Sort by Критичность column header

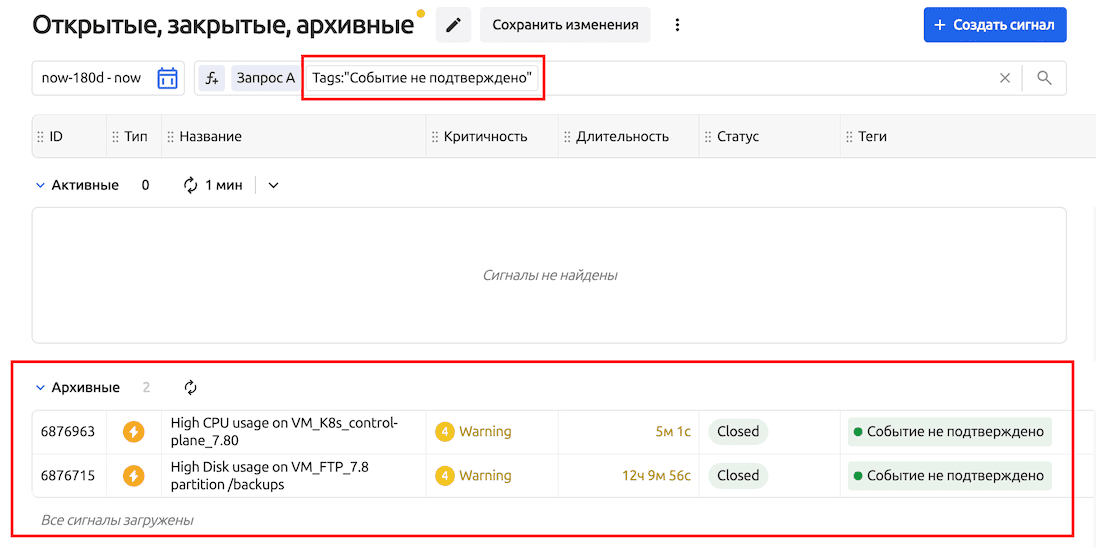(485, 136)
